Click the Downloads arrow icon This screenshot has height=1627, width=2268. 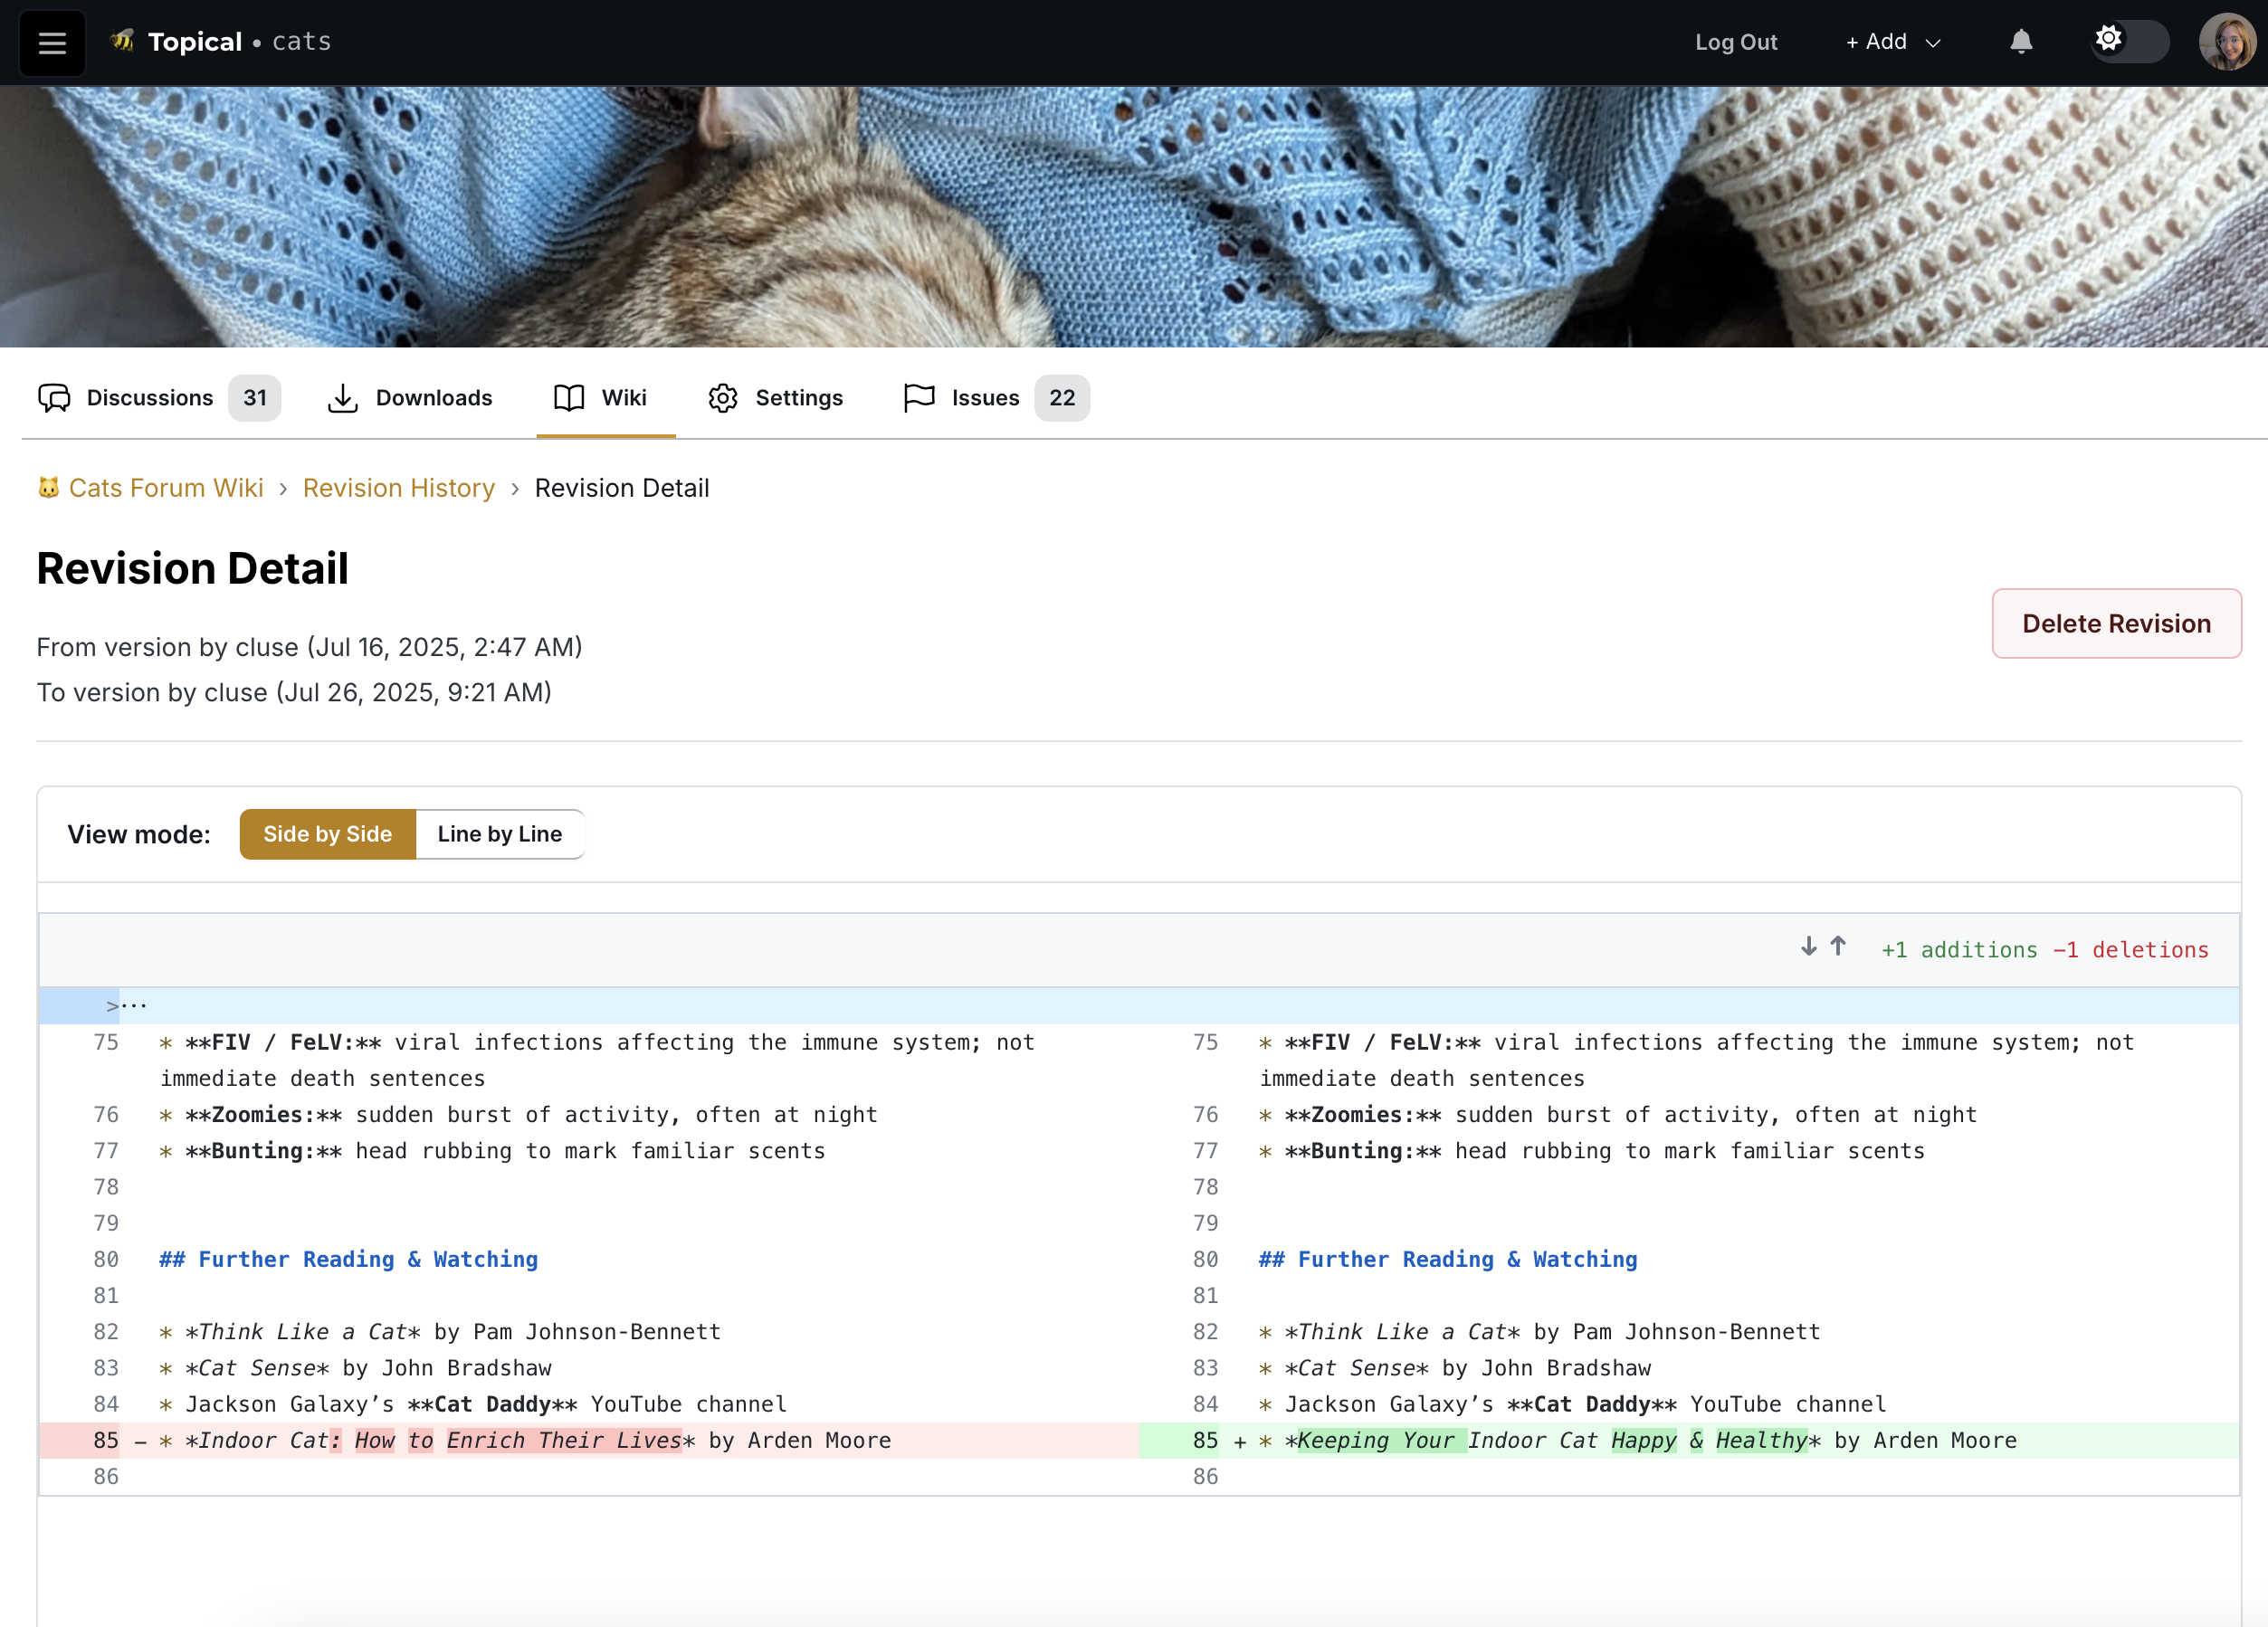click(x=343, y=398)
